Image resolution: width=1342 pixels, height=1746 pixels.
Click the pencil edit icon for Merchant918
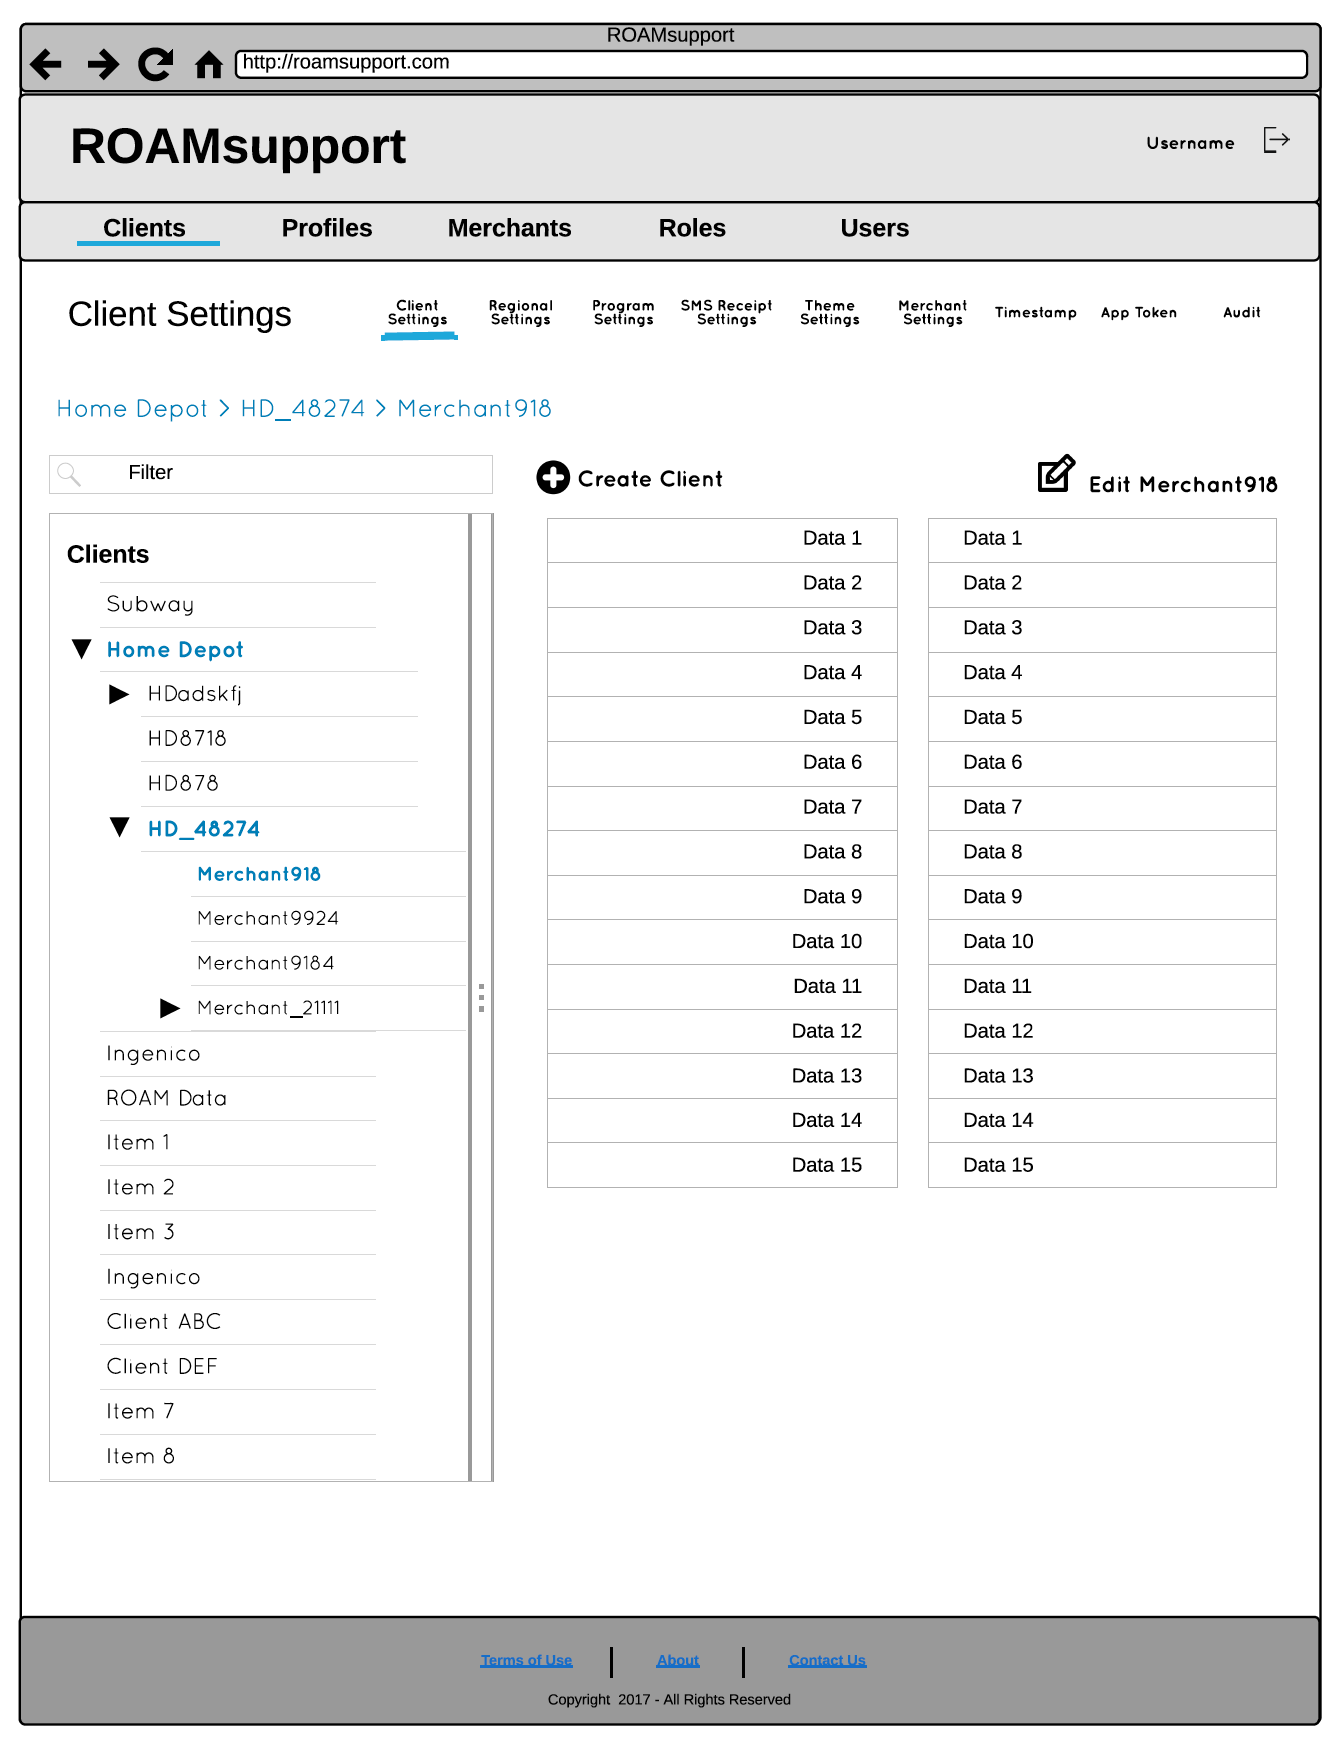tap(1056, 473)
